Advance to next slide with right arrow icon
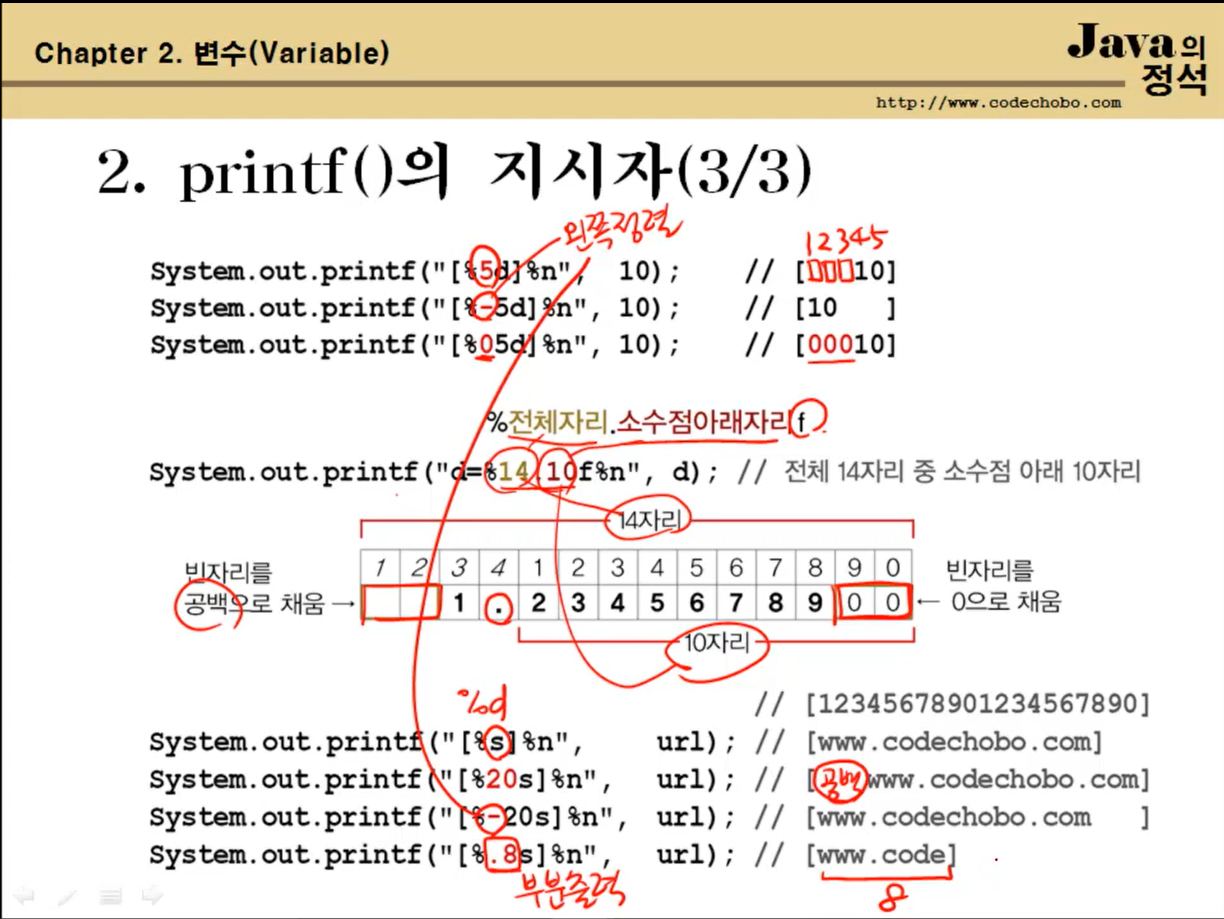 coord(152,895)
